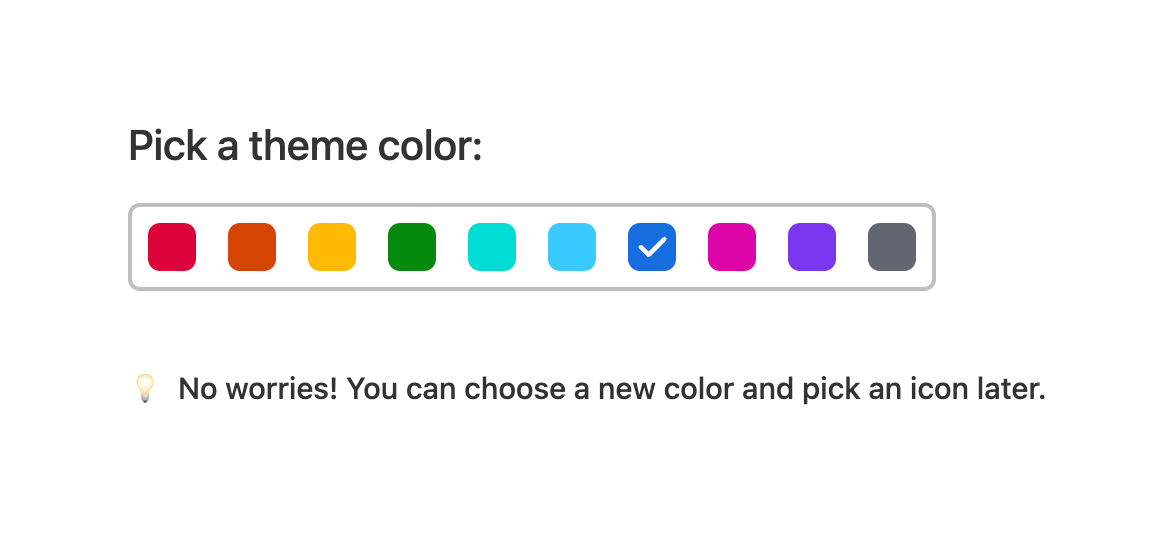Pick the gray theme color swatch
The image size is (1173, 533).
(x=892, y=247)
